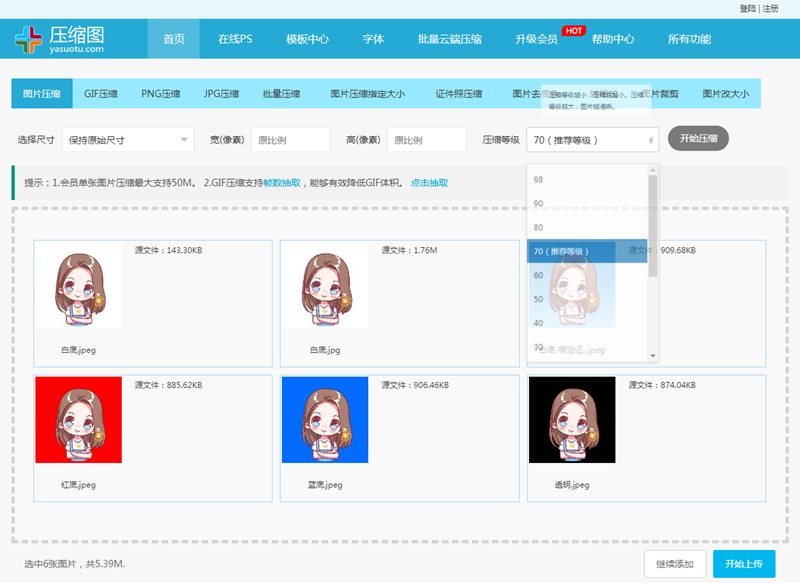Go to 模板中心 in navigation bar
800x583 pixels.
click(x=307, y=39)
